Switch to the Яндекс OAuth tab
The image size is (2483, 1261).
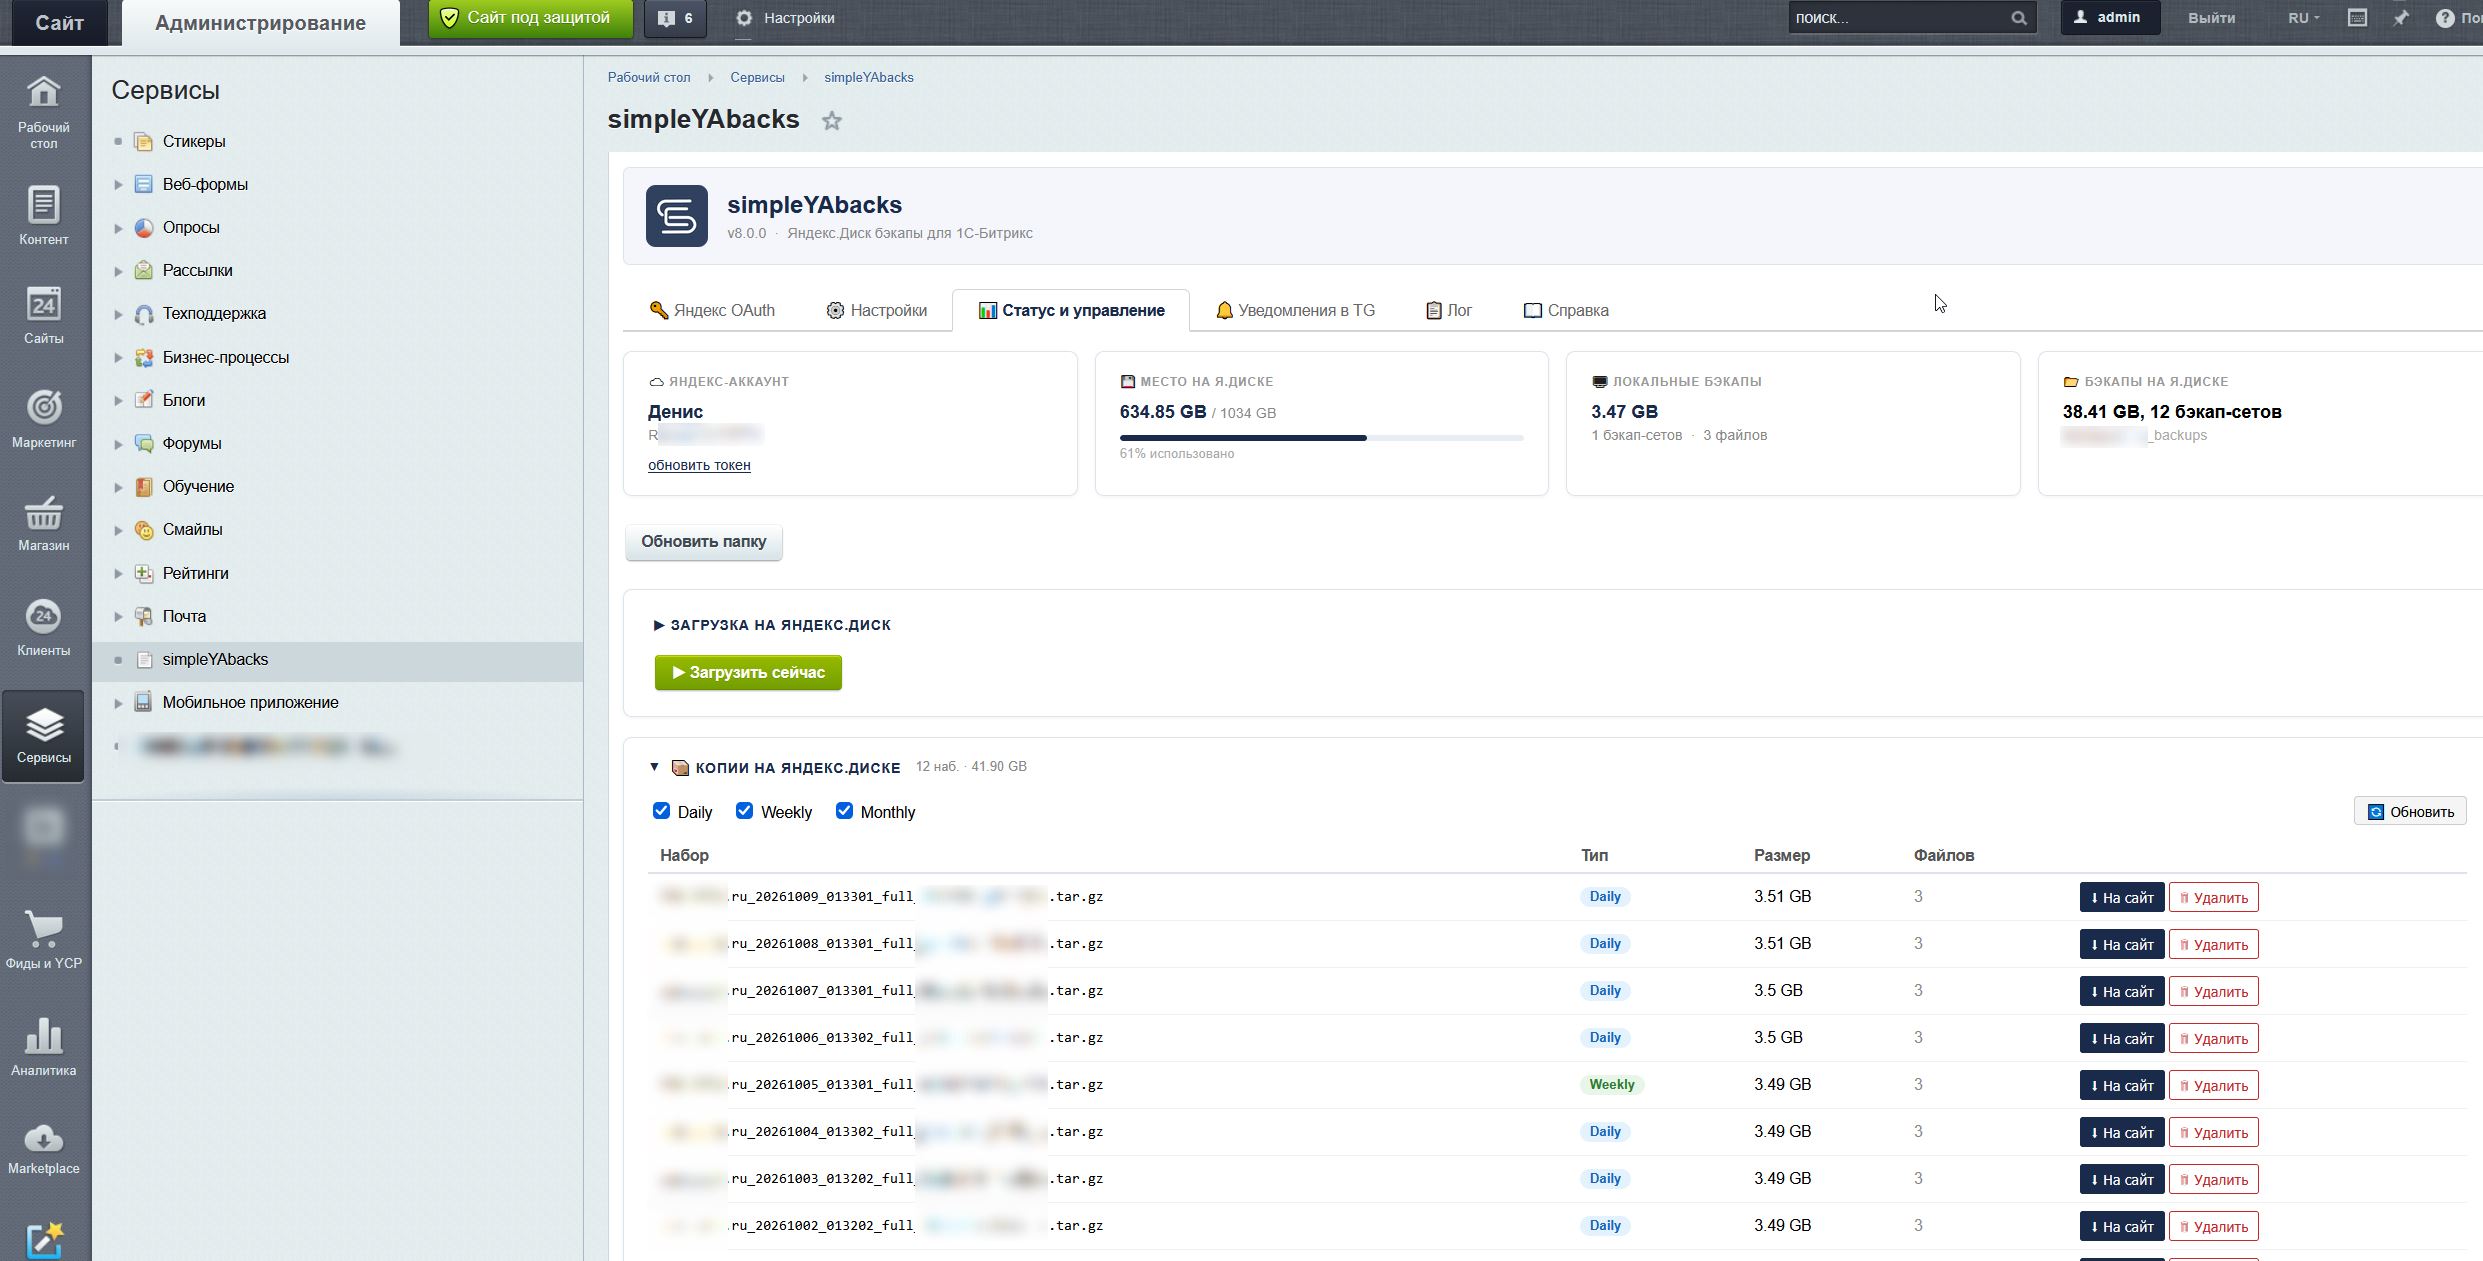tap(712, 310)
